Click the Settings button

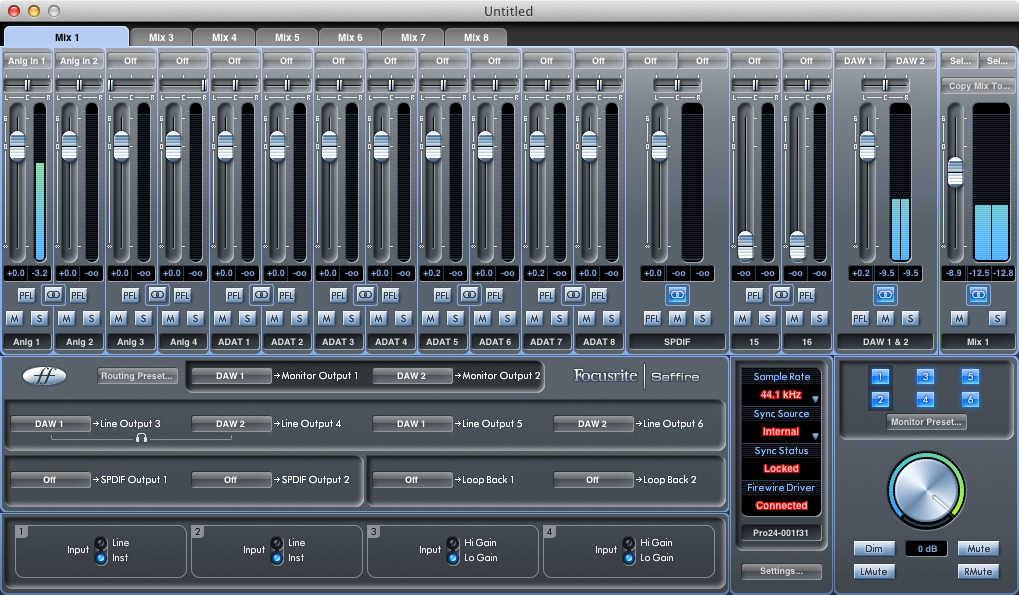click(x=781, y=571)
